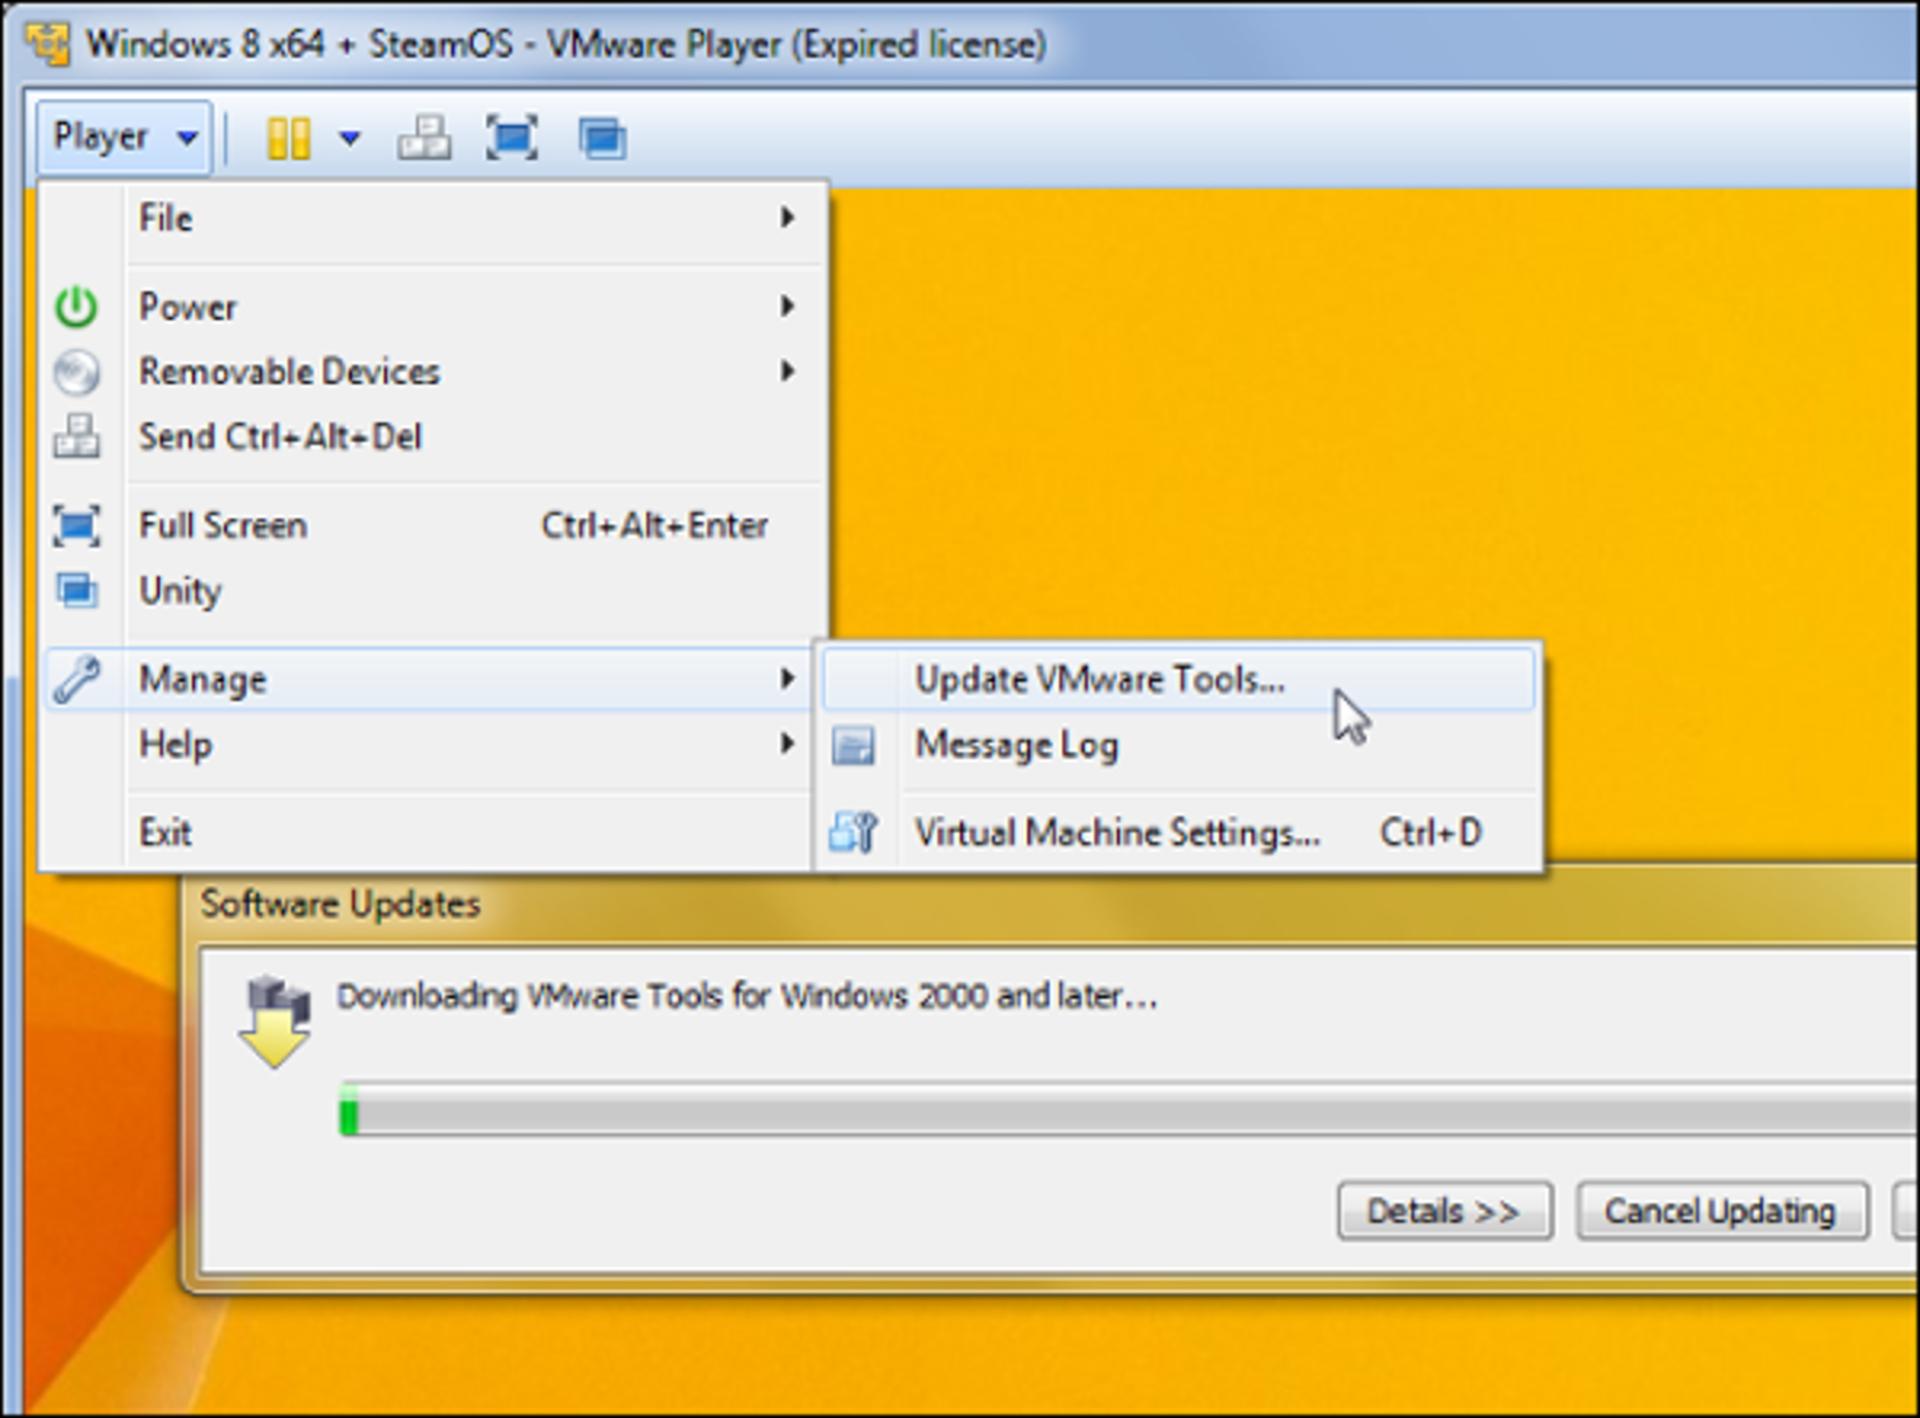The width and height of the screenshot is (1920, 1418).
Task: Expand the Help submenu
Action: click(430, 744)
